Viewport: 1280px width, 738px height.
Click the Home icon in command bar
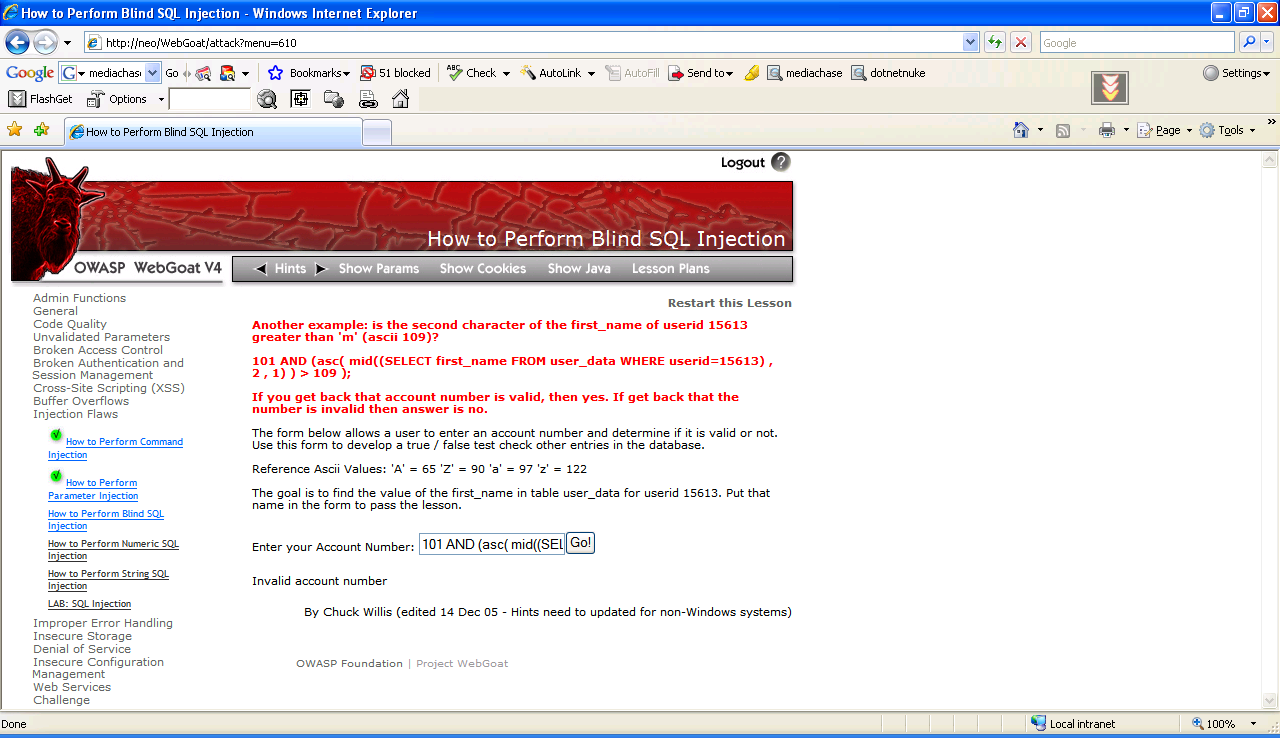pyautogui.click(x=1020, y=130)
